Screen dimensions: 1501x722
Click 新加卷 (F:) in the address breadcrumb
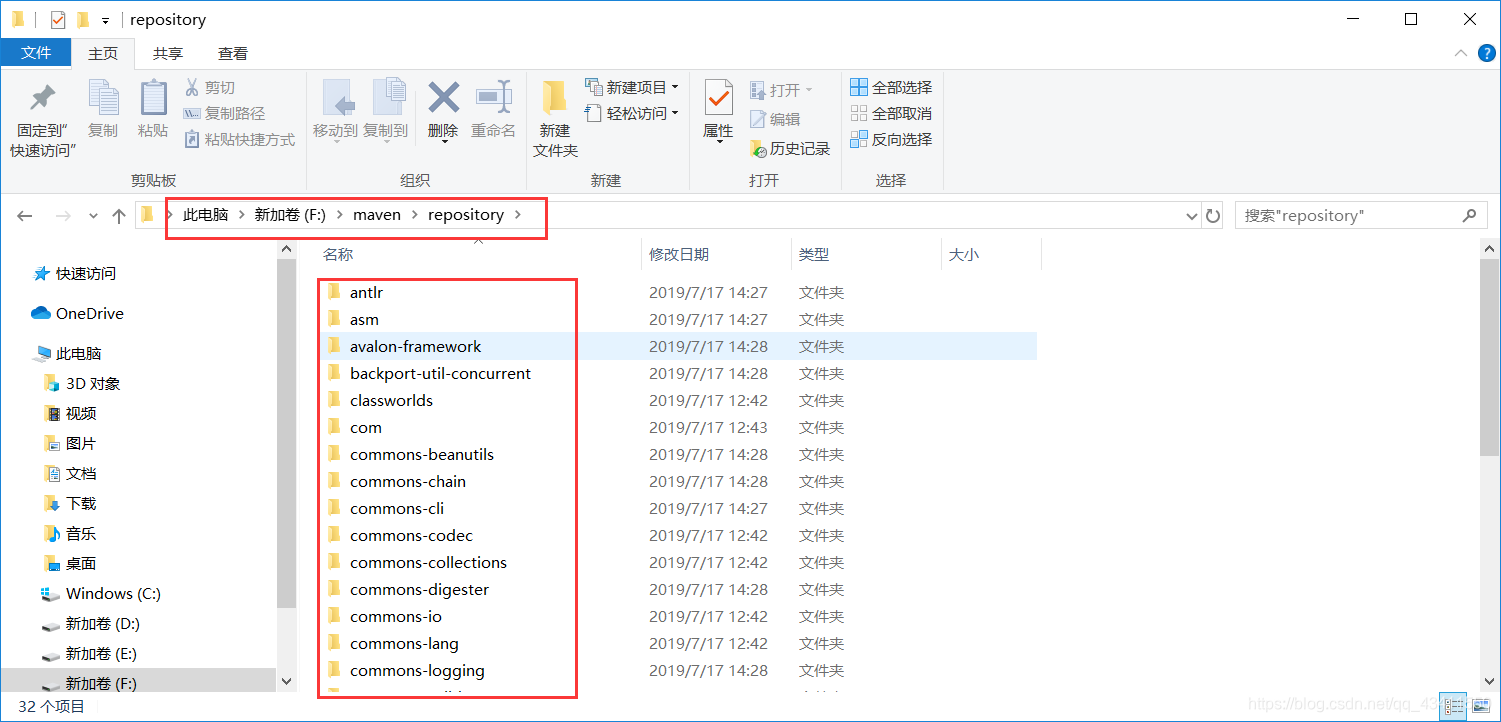point(291,215)
